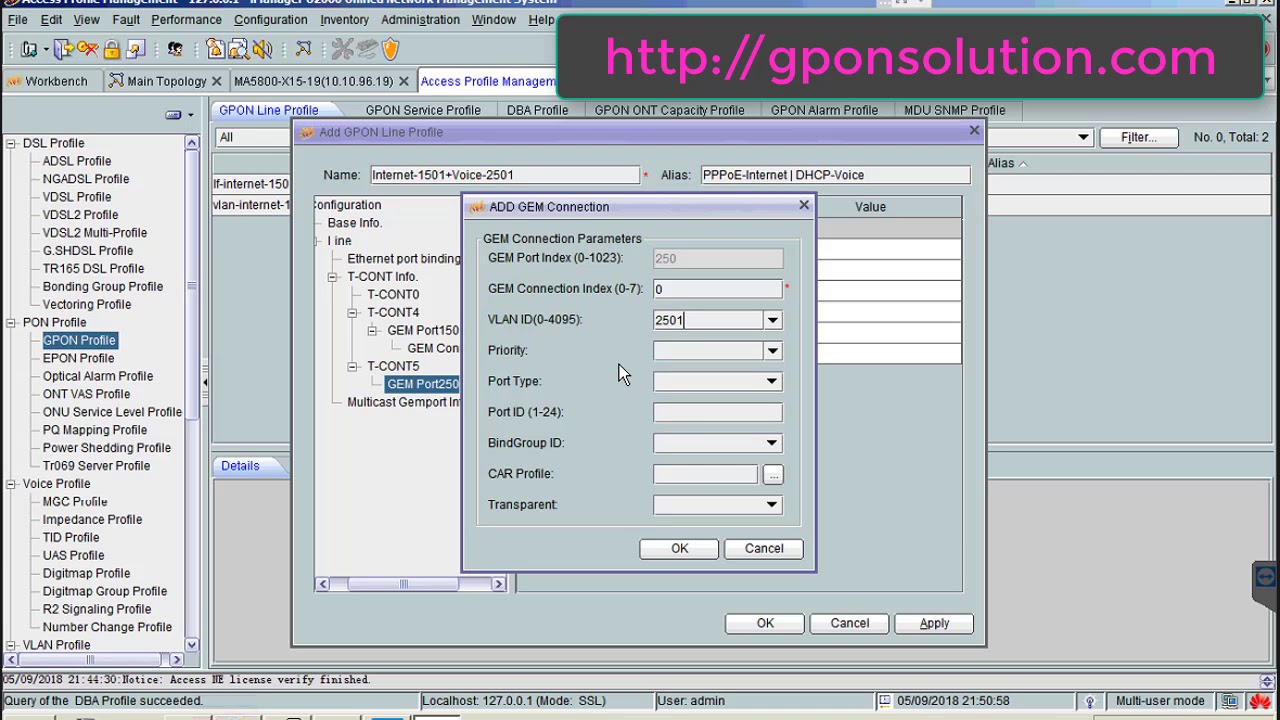The image size is (1280, 720).
Task: Click the shortcut arrow window toolbar icon
Action: [x=135, y=49]
